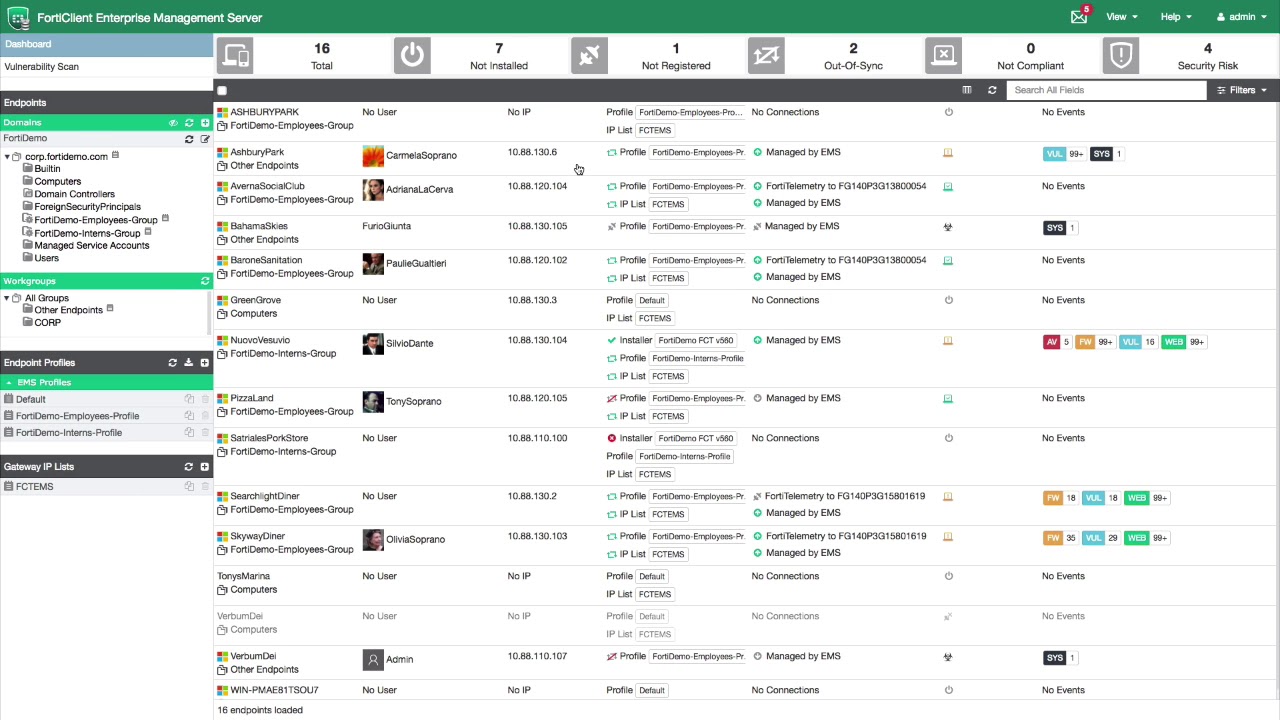Open the column chooser icon
Viewport: 1280px width, 720px height.
coord(966,90)
